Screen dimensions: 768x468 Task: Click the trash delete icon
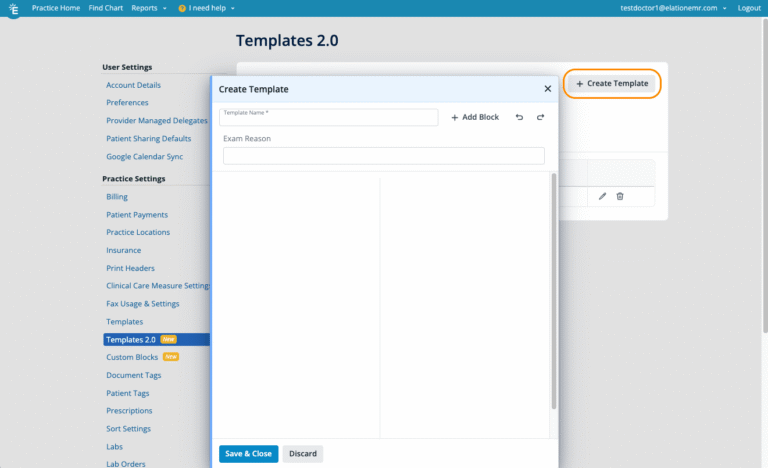click(x=620, y=196)
